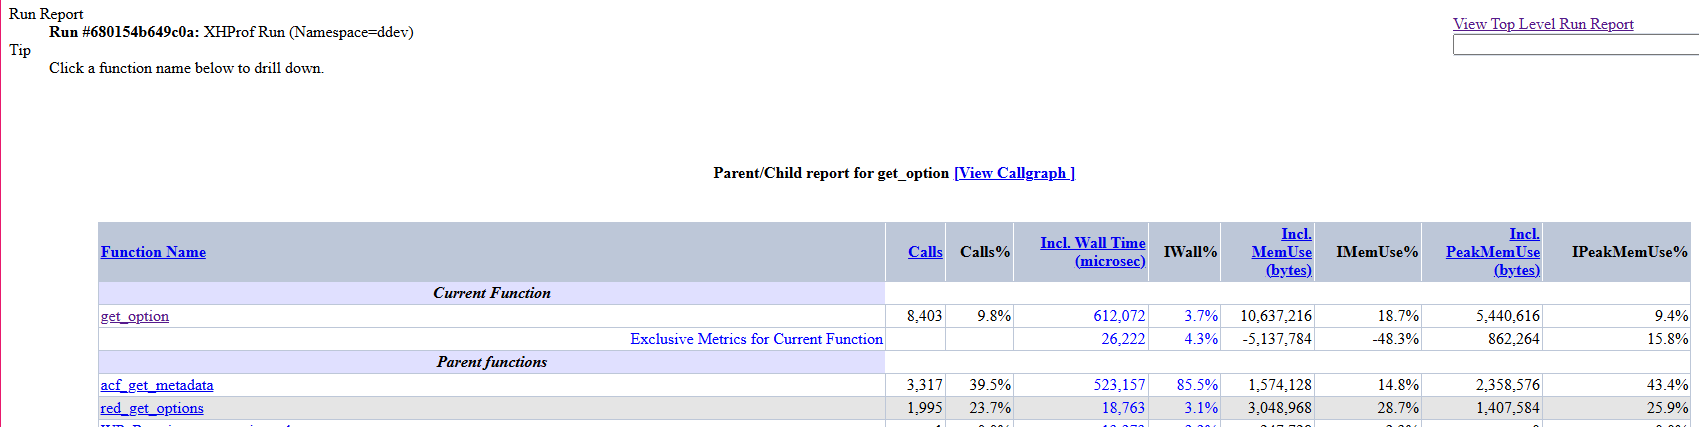Open the View Top Level Run Report link
The height and width of the screenshot is (427, 1699).
coord(1543,24)
